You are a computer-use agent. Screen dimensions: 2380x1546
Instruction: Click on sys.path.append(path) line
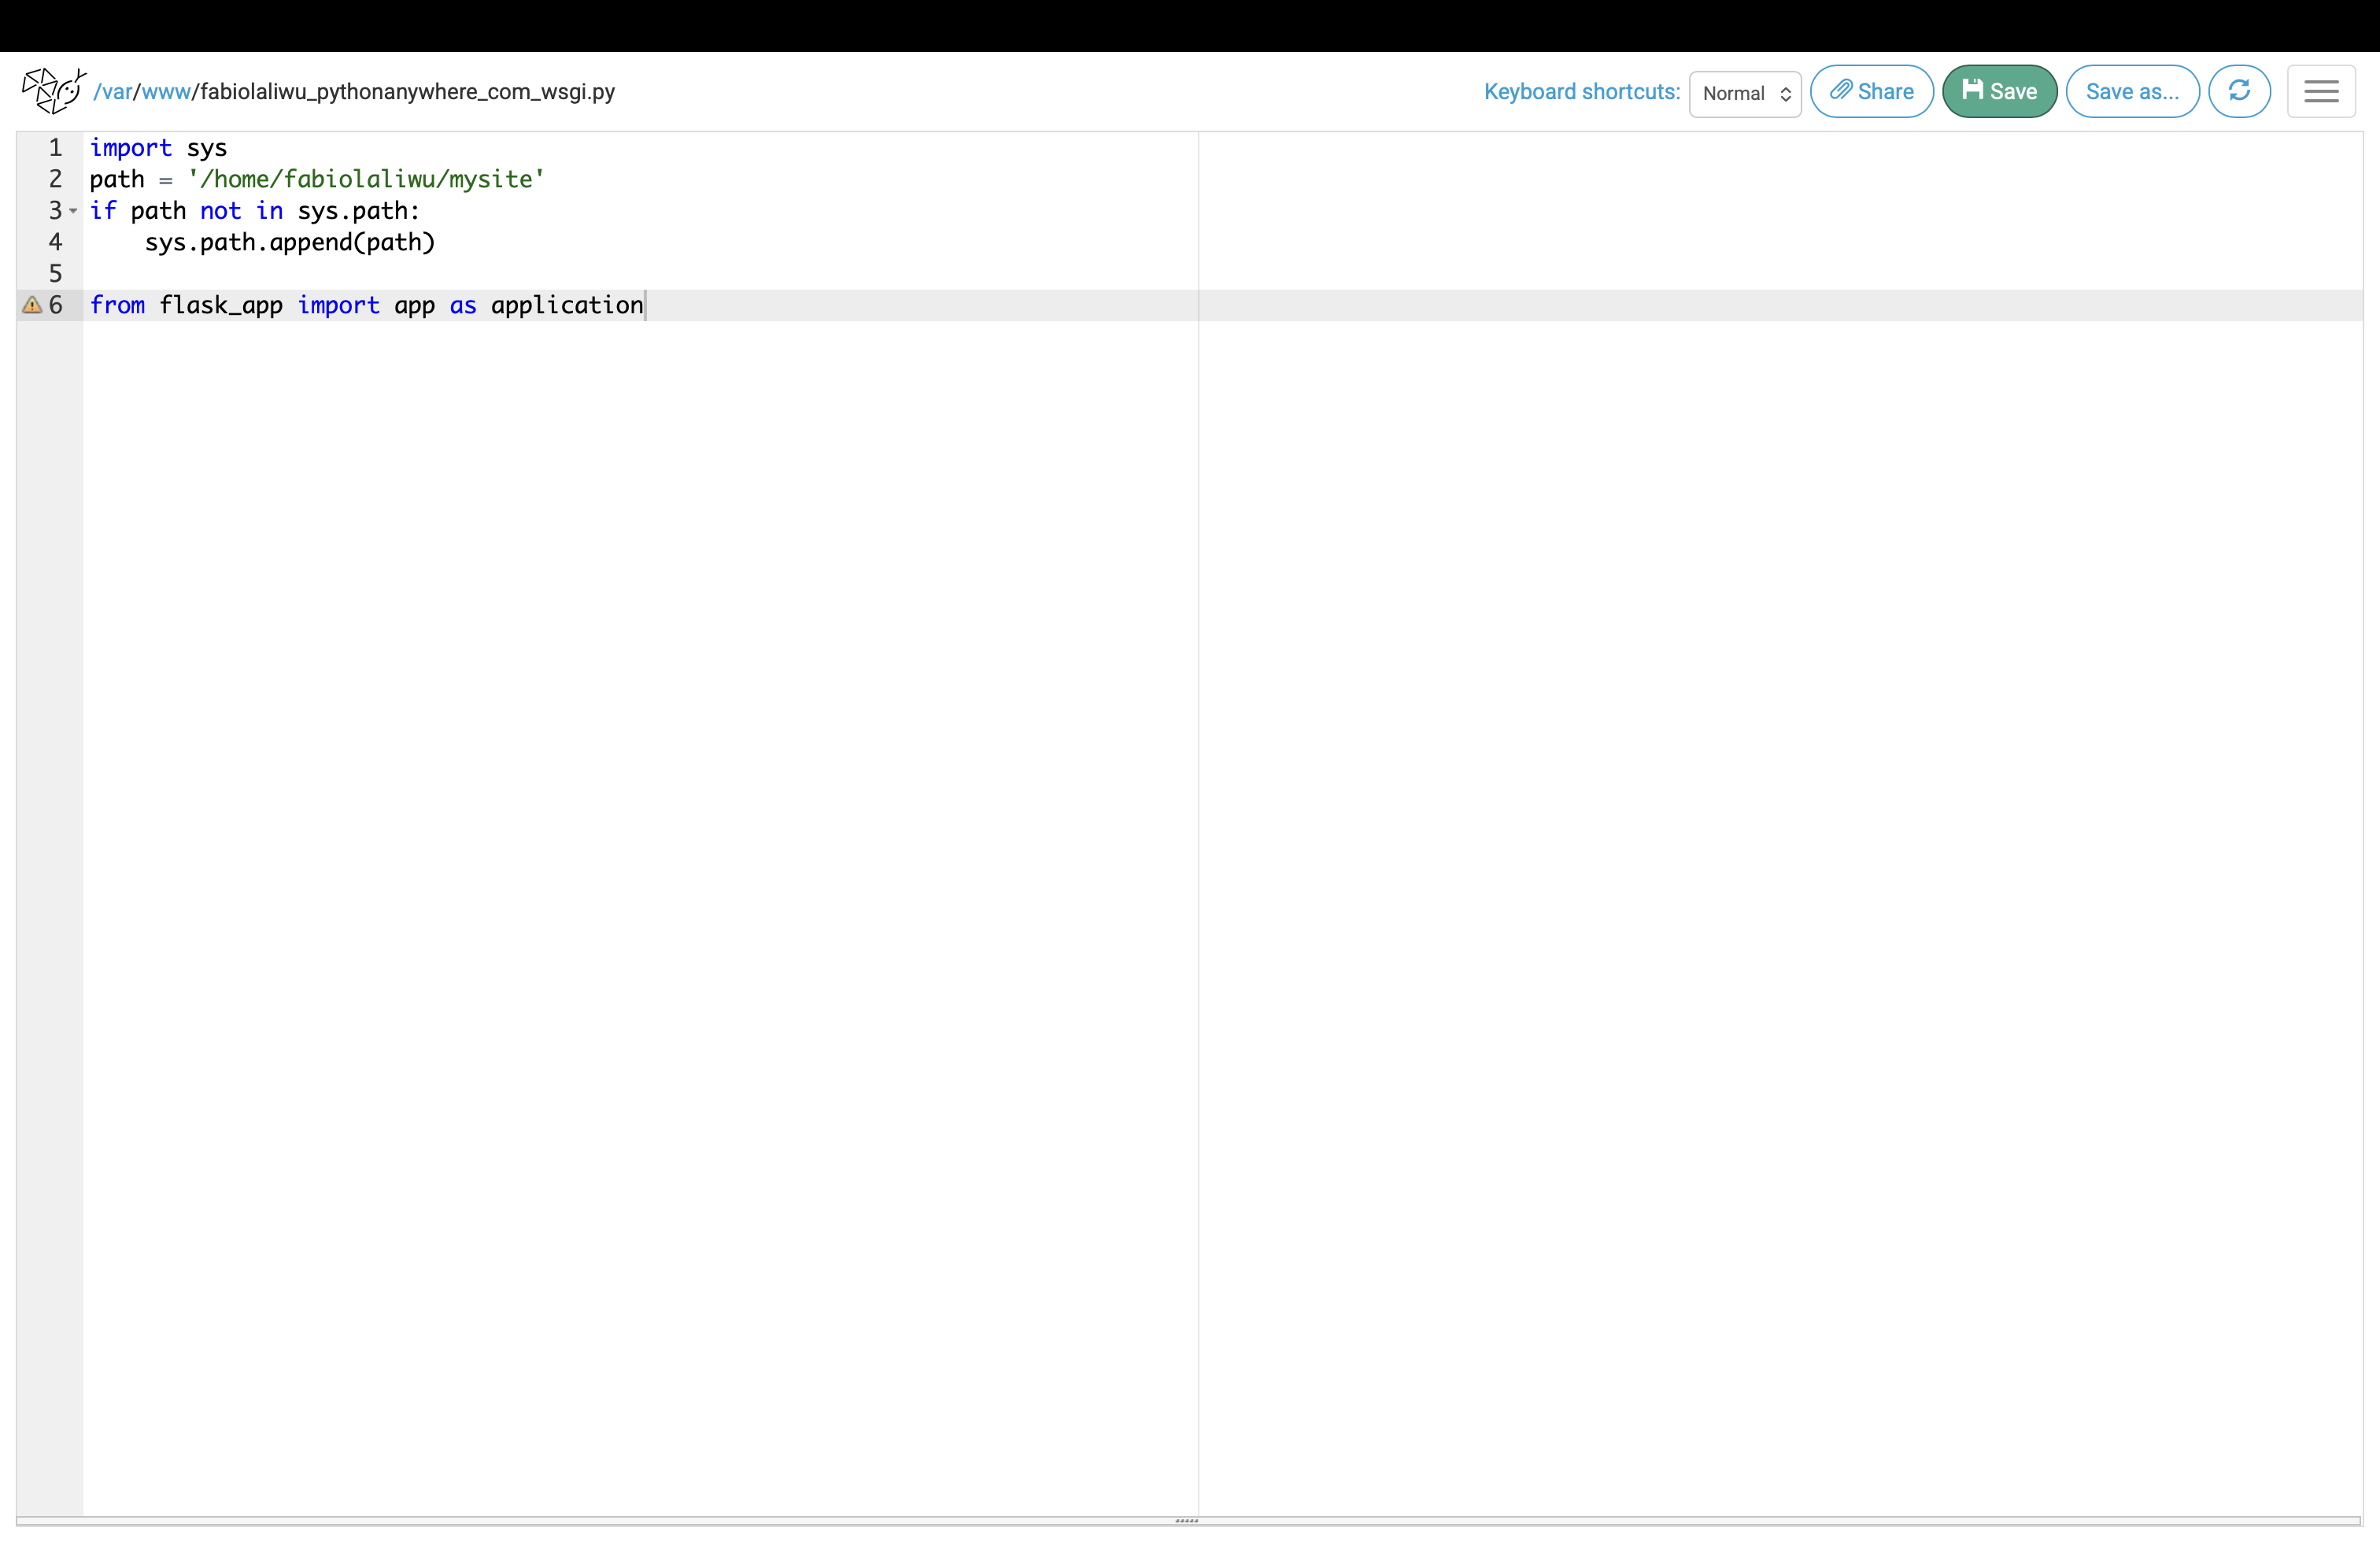tap(289, 242)
